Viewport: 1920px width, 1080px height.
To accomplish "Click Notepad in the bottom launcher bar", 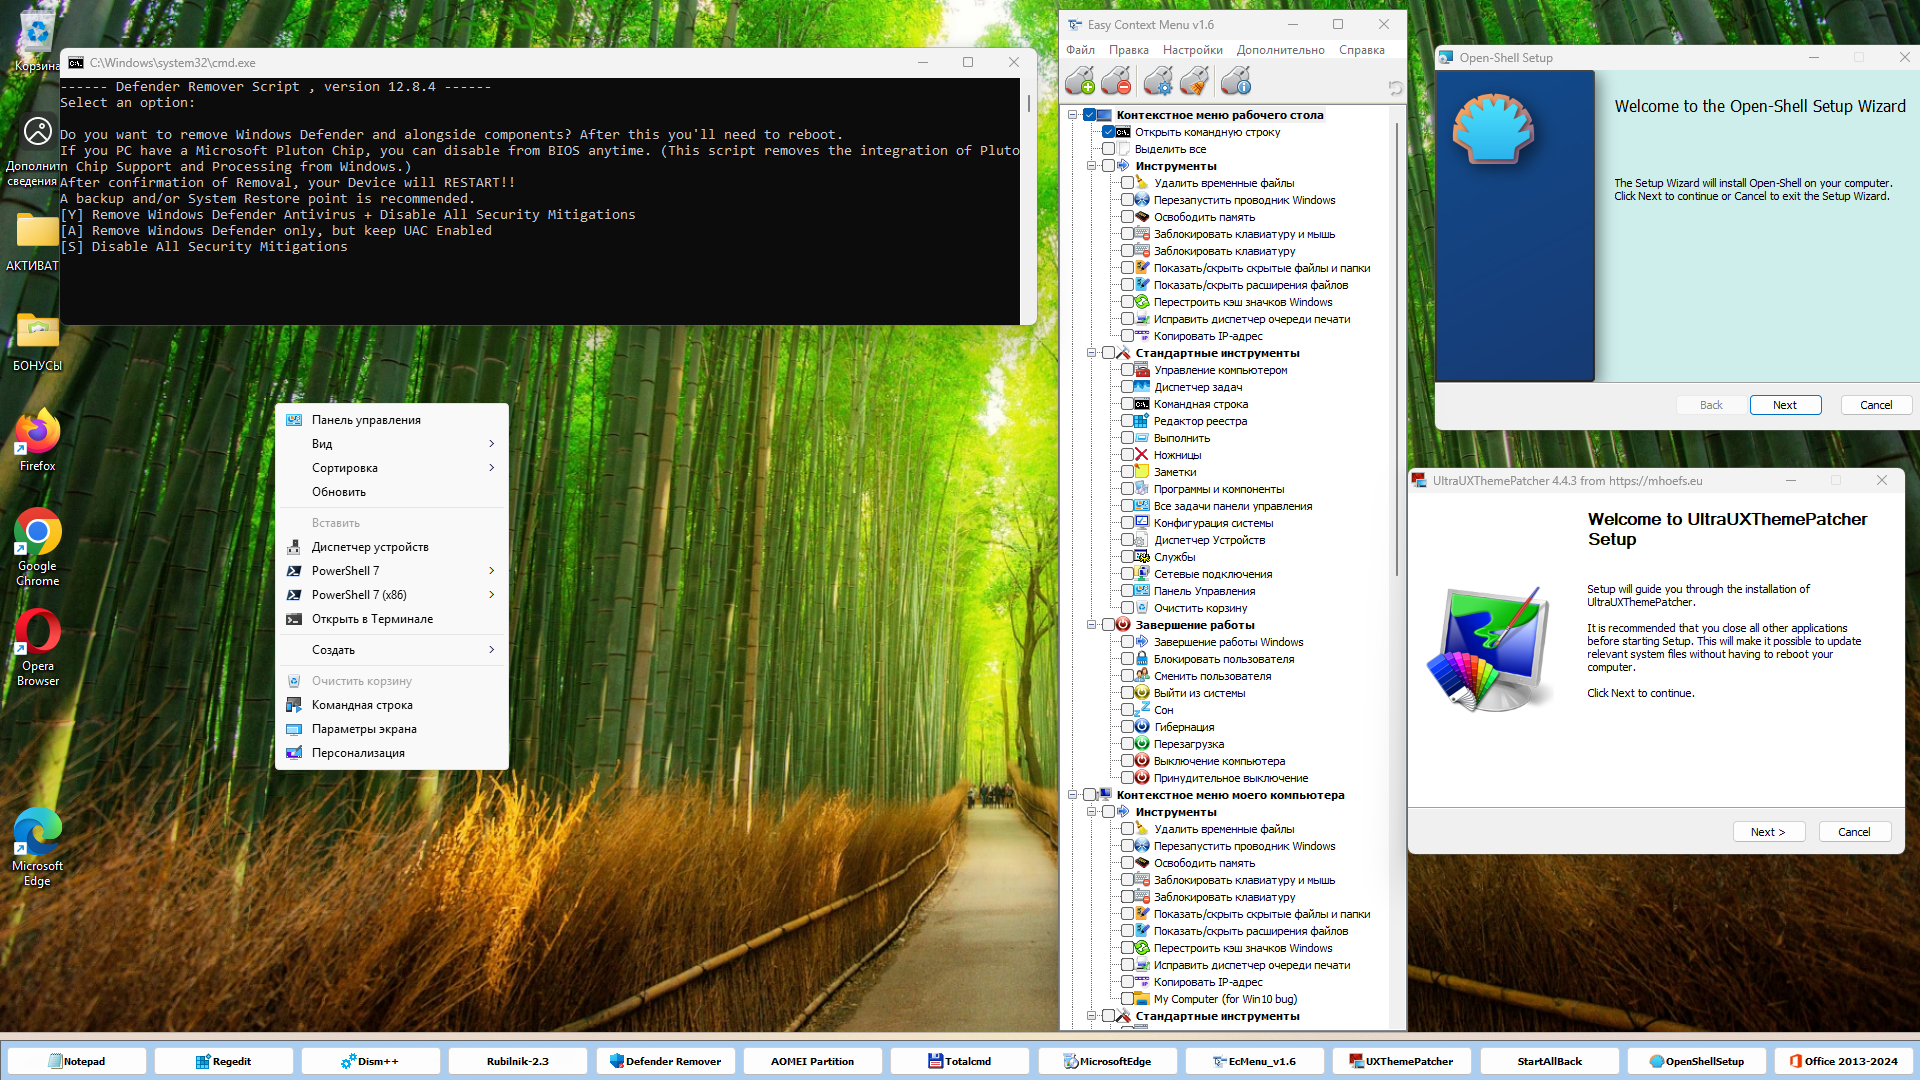I will coord(76,1061).
